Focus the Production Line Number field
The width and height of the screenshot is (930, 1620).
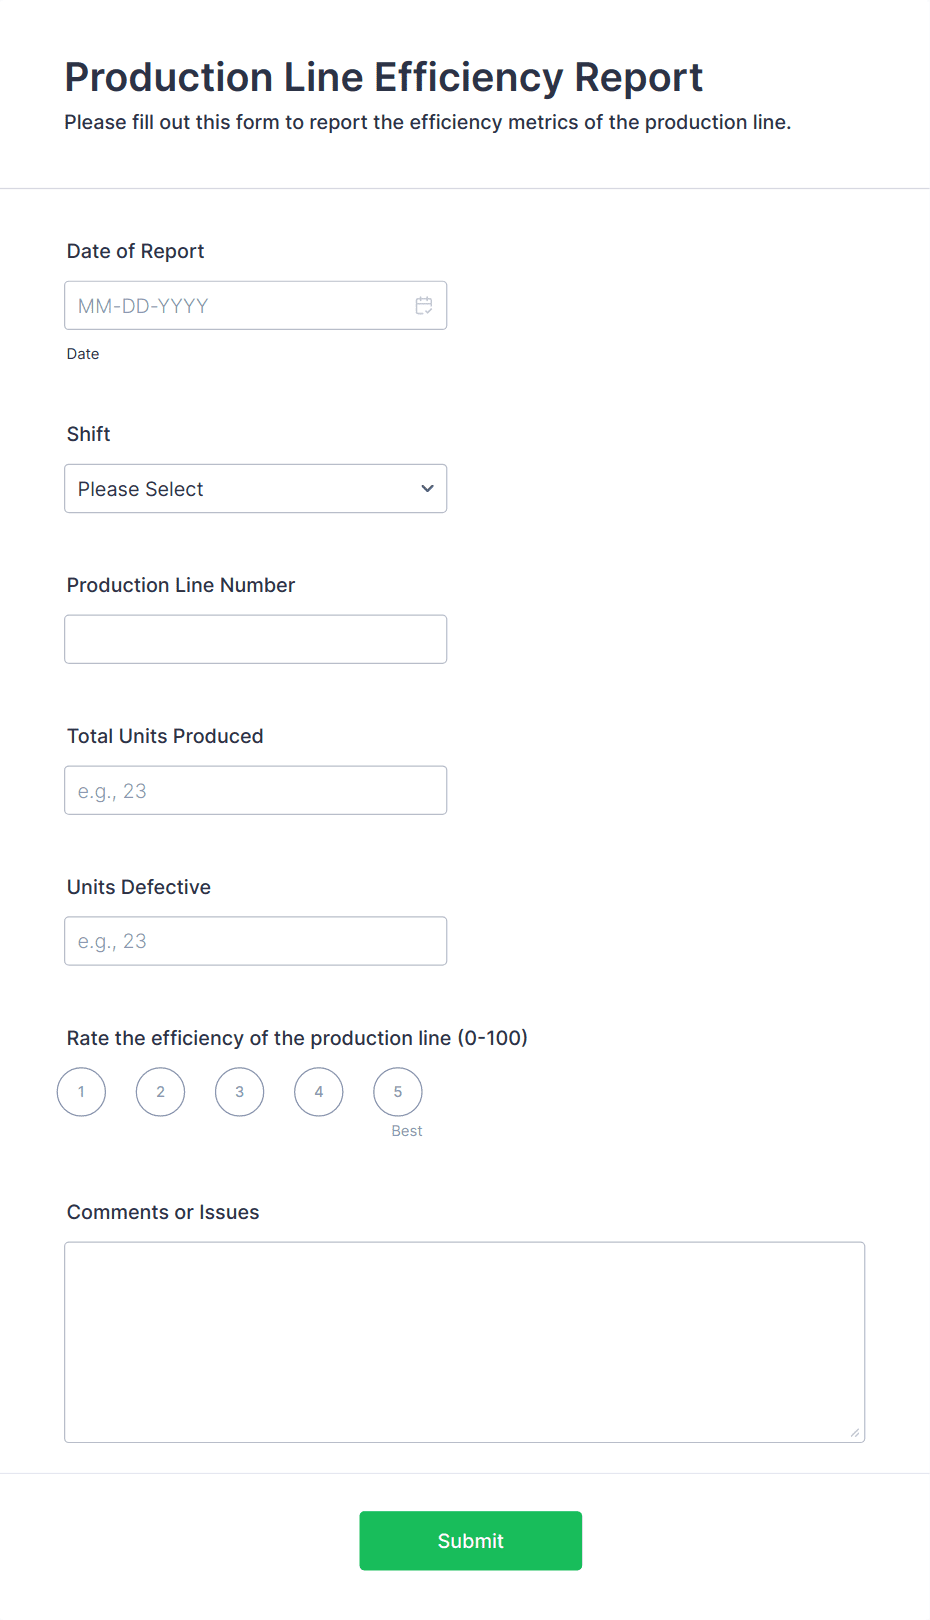point(255,640)
